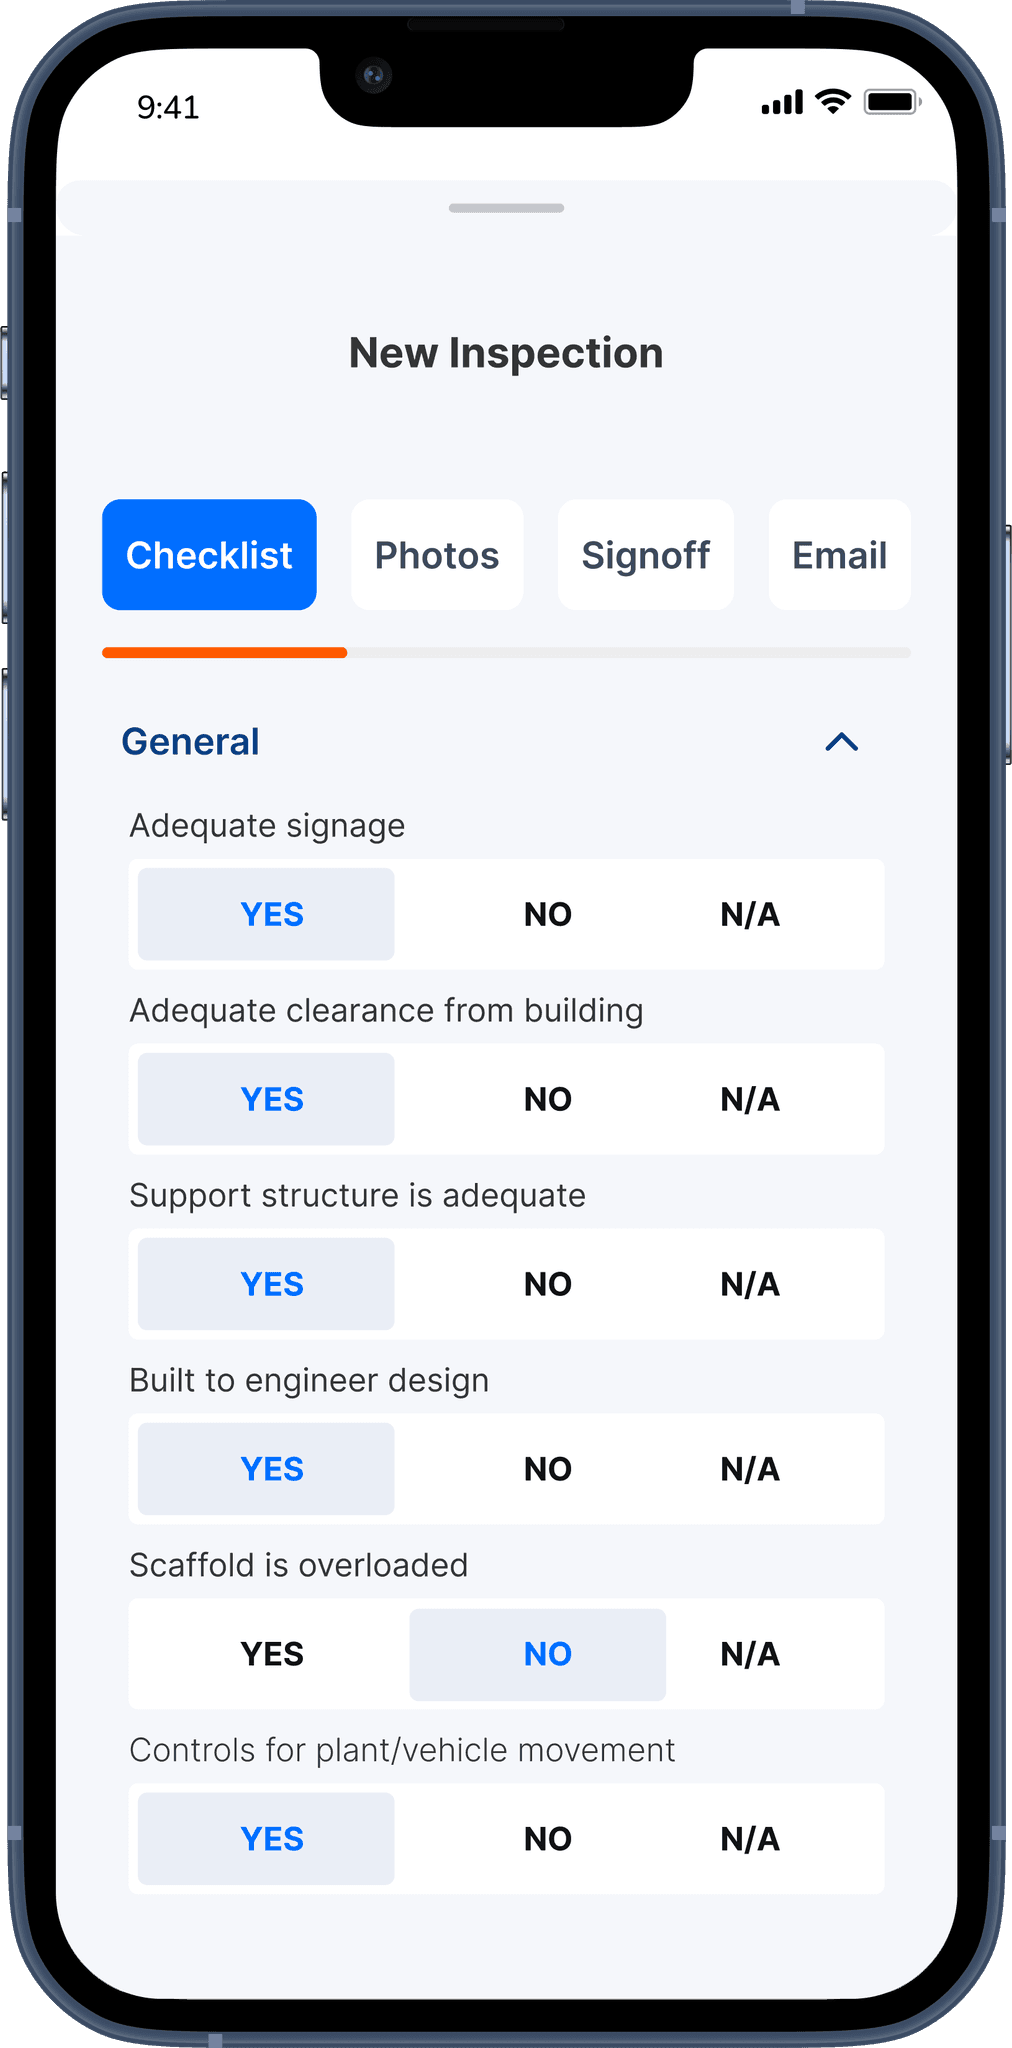Switch to the Email tab
Image resolution: width=1012 pixels, height=2048 pixels.
click(x=838, y=554)
